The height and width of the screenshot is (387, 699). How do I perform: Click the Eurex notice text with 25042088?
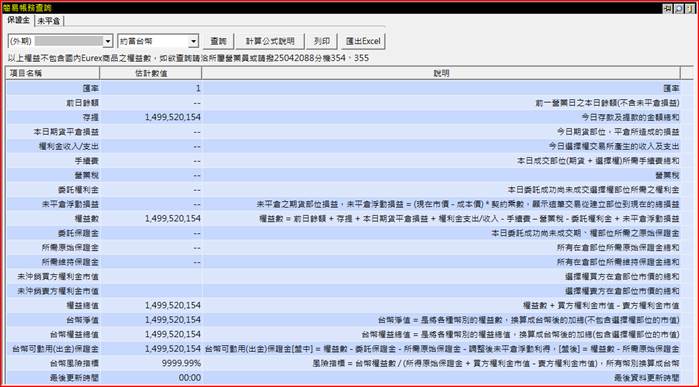(189, 58)
